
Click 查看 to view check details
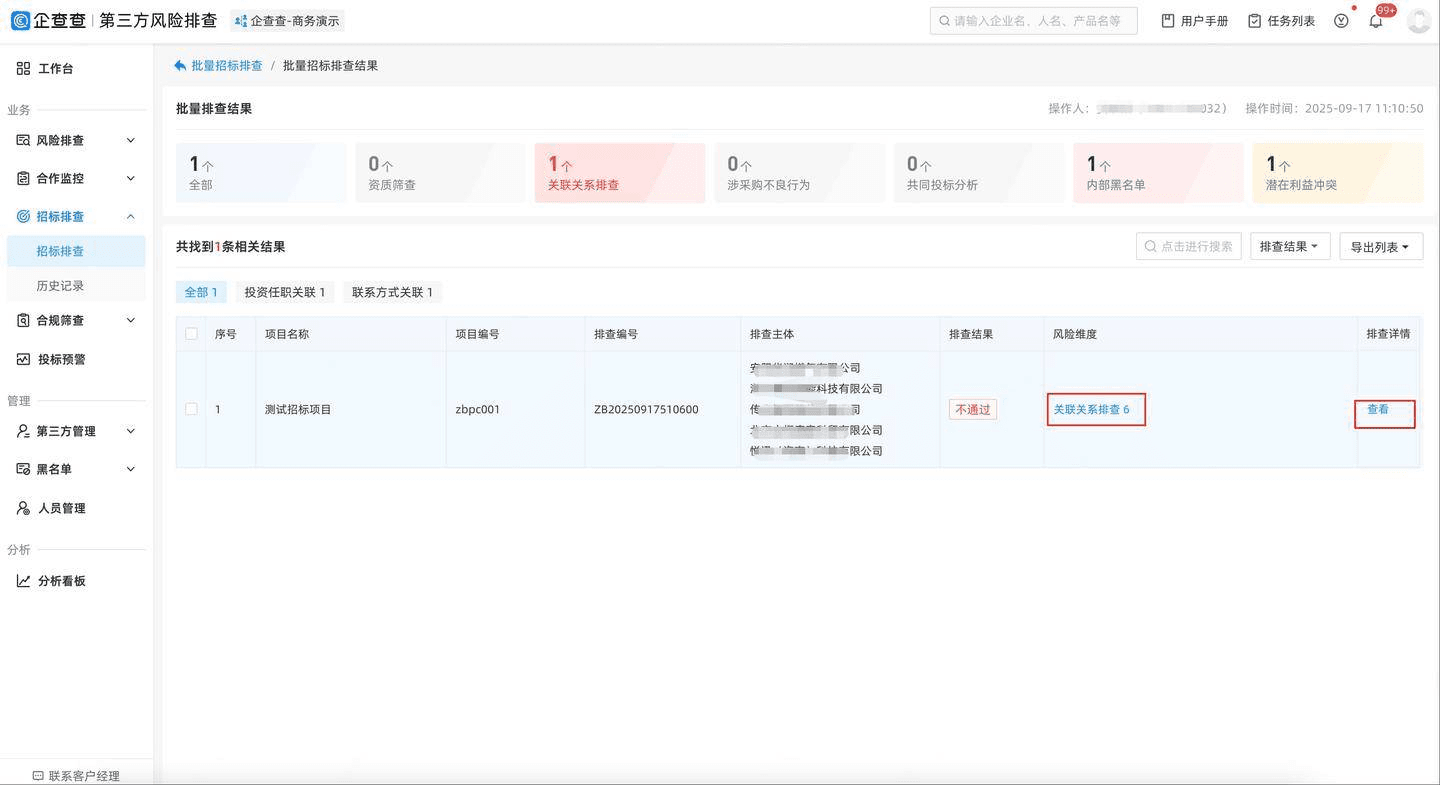click(1378, 410)
